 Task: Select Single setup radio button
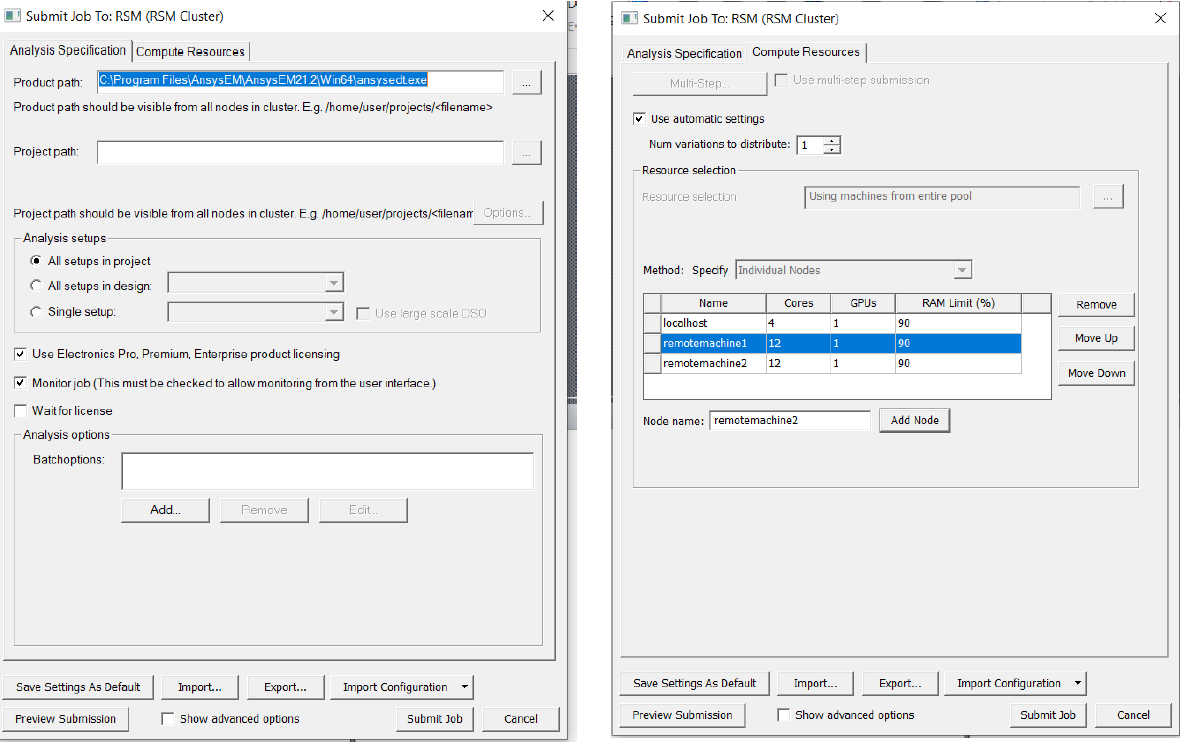(x=36, y=312)
